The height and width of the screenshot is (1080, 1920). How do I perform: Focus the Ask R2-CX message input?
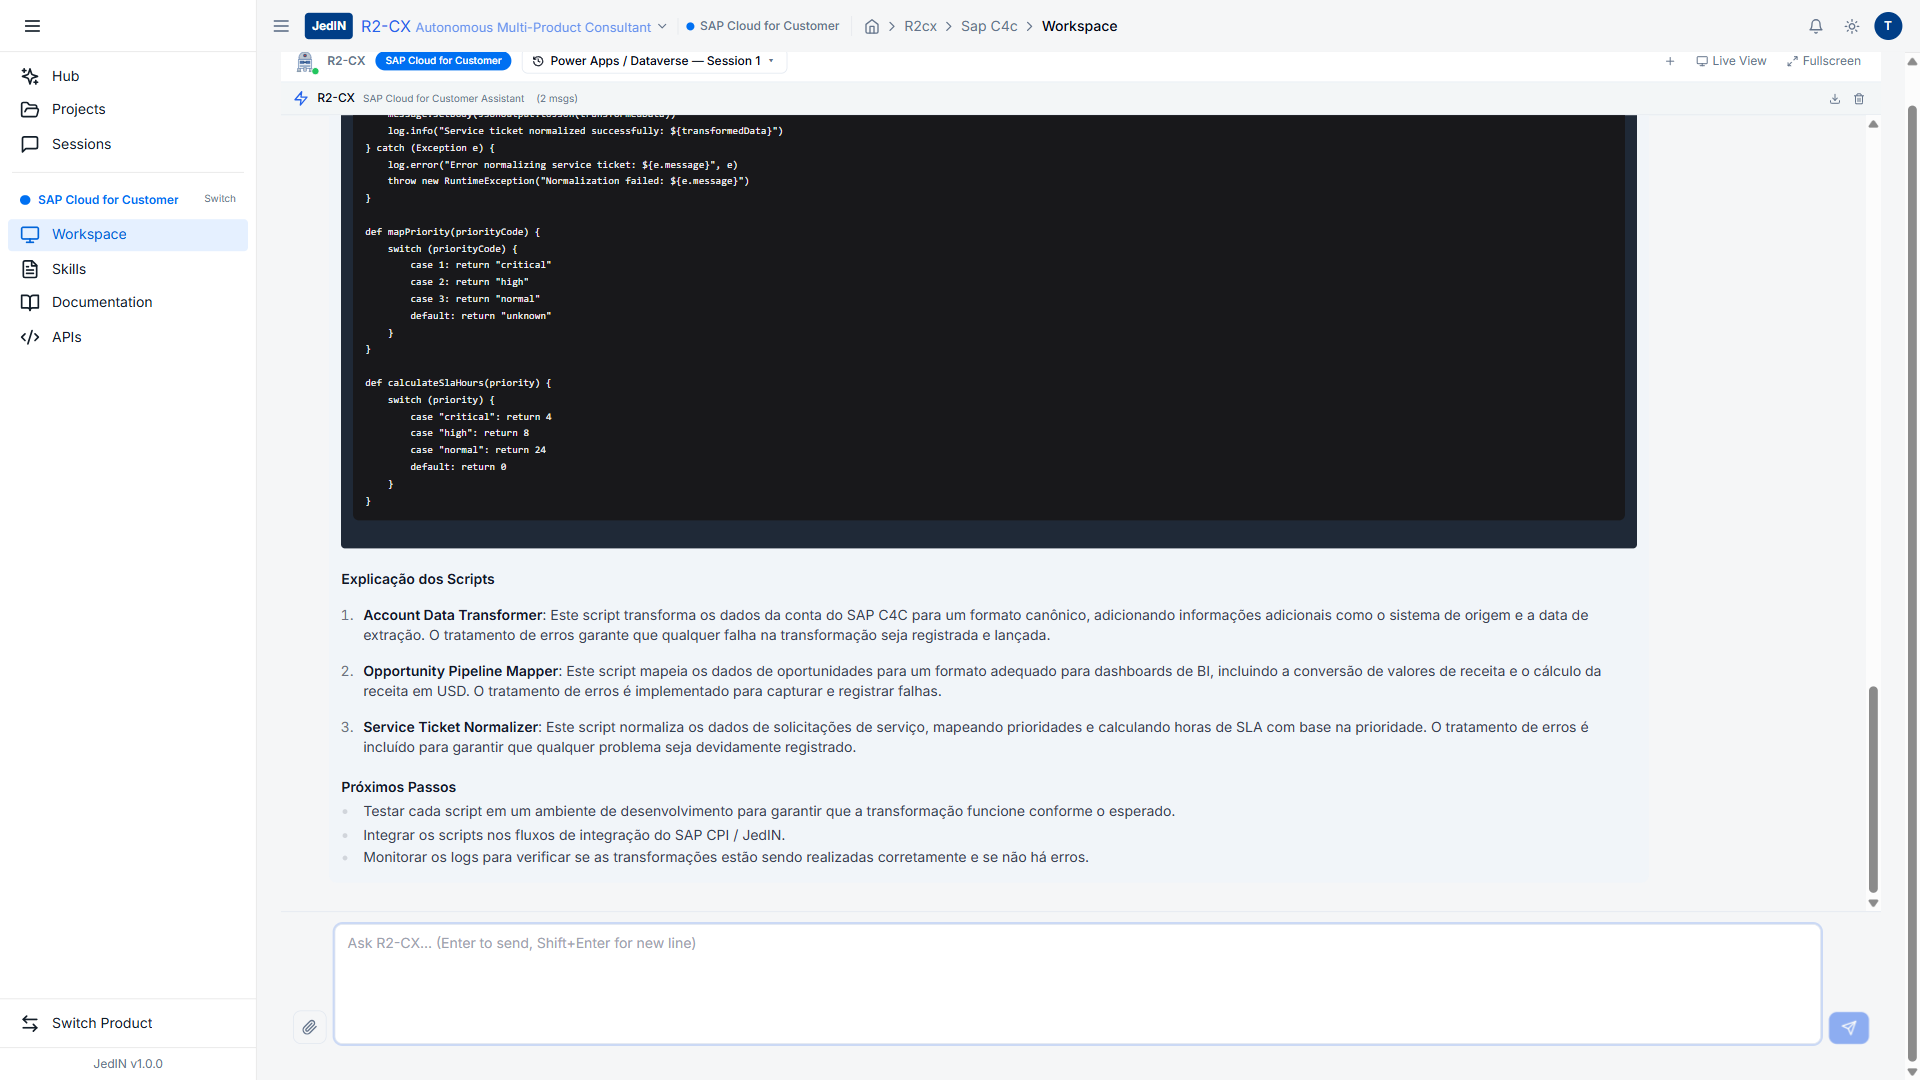(1077, 984)
